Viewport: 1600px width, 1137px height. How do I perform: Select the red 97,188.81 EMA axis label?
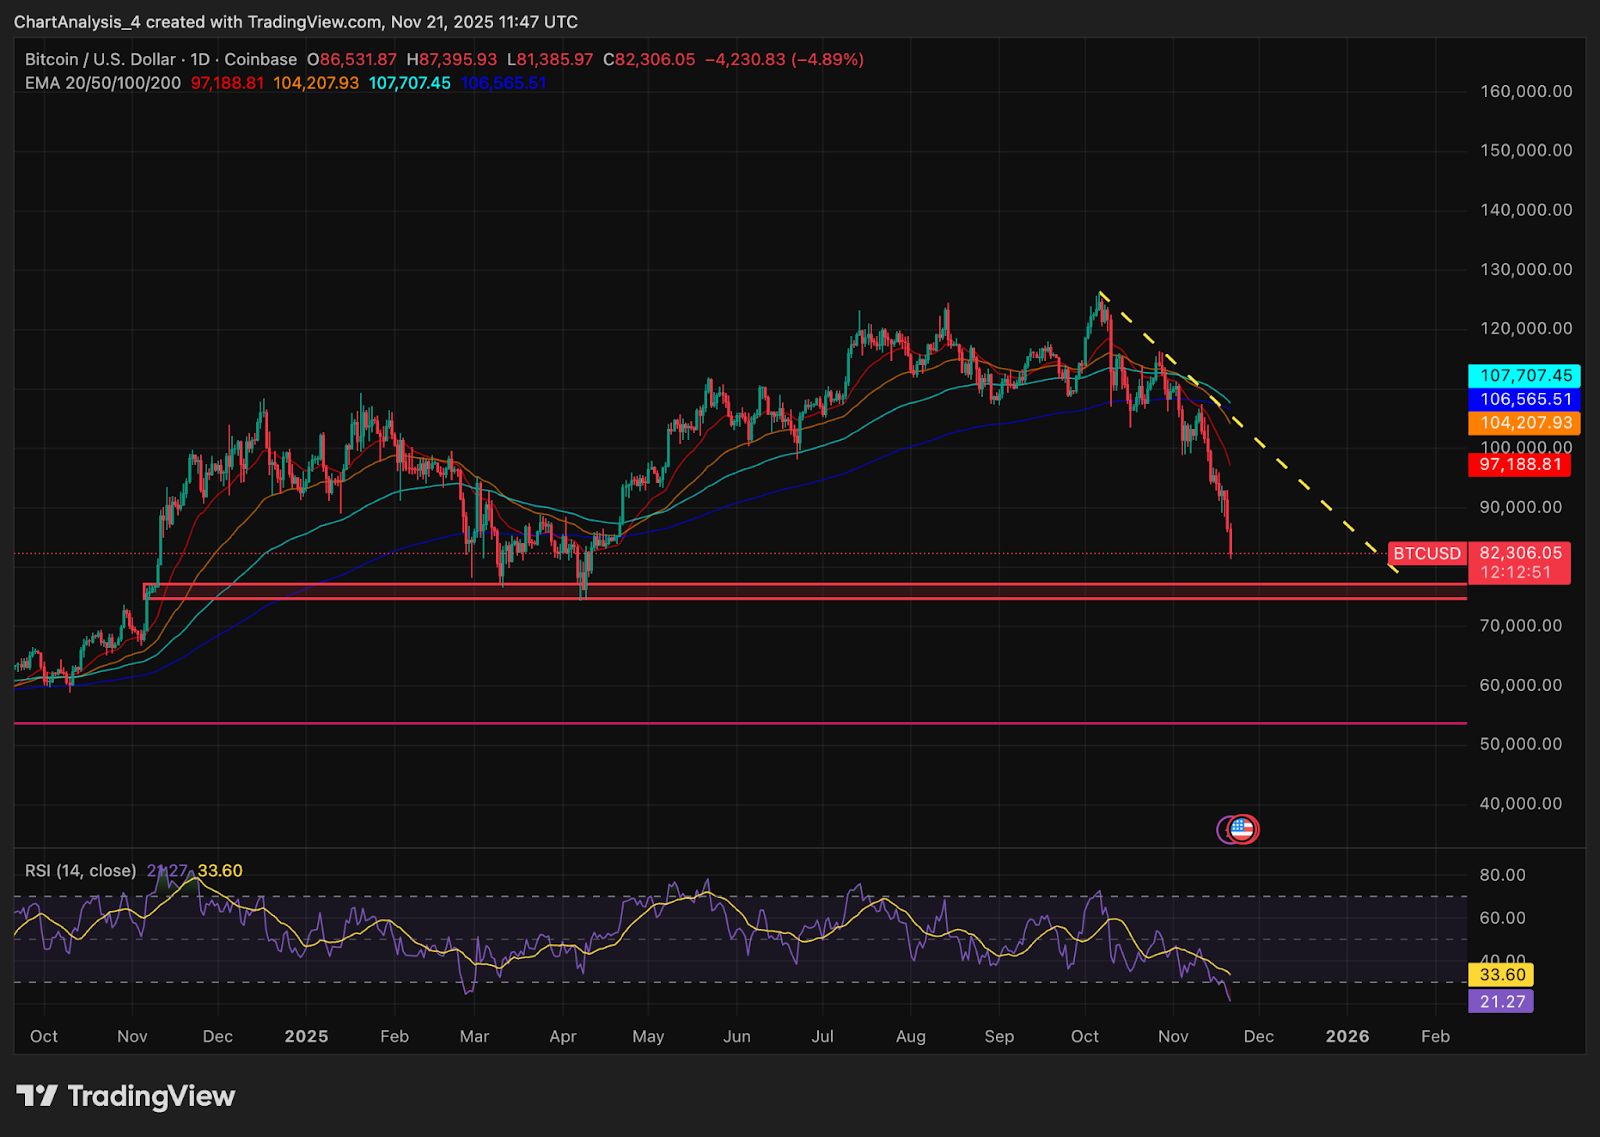tap(1519, 465)
